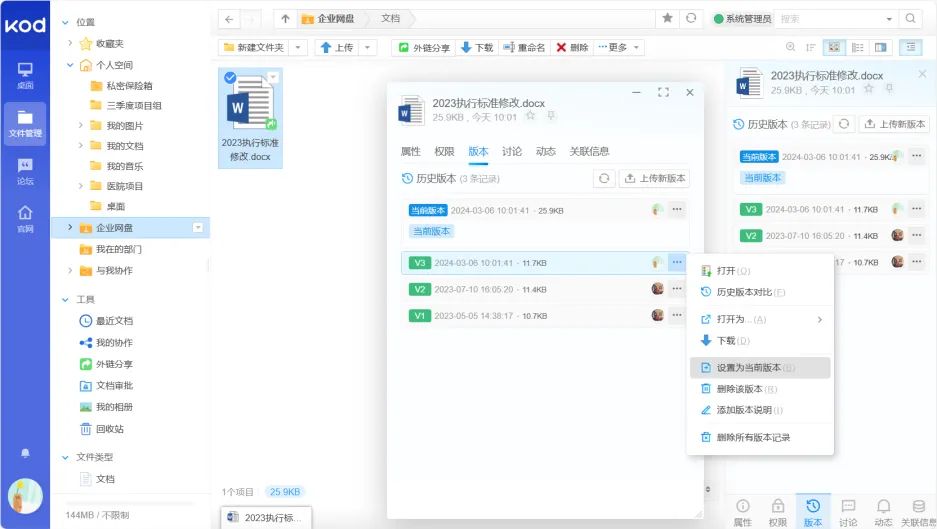
Task: Click the 外链分享 toolbar button
Action: (424, 47)
